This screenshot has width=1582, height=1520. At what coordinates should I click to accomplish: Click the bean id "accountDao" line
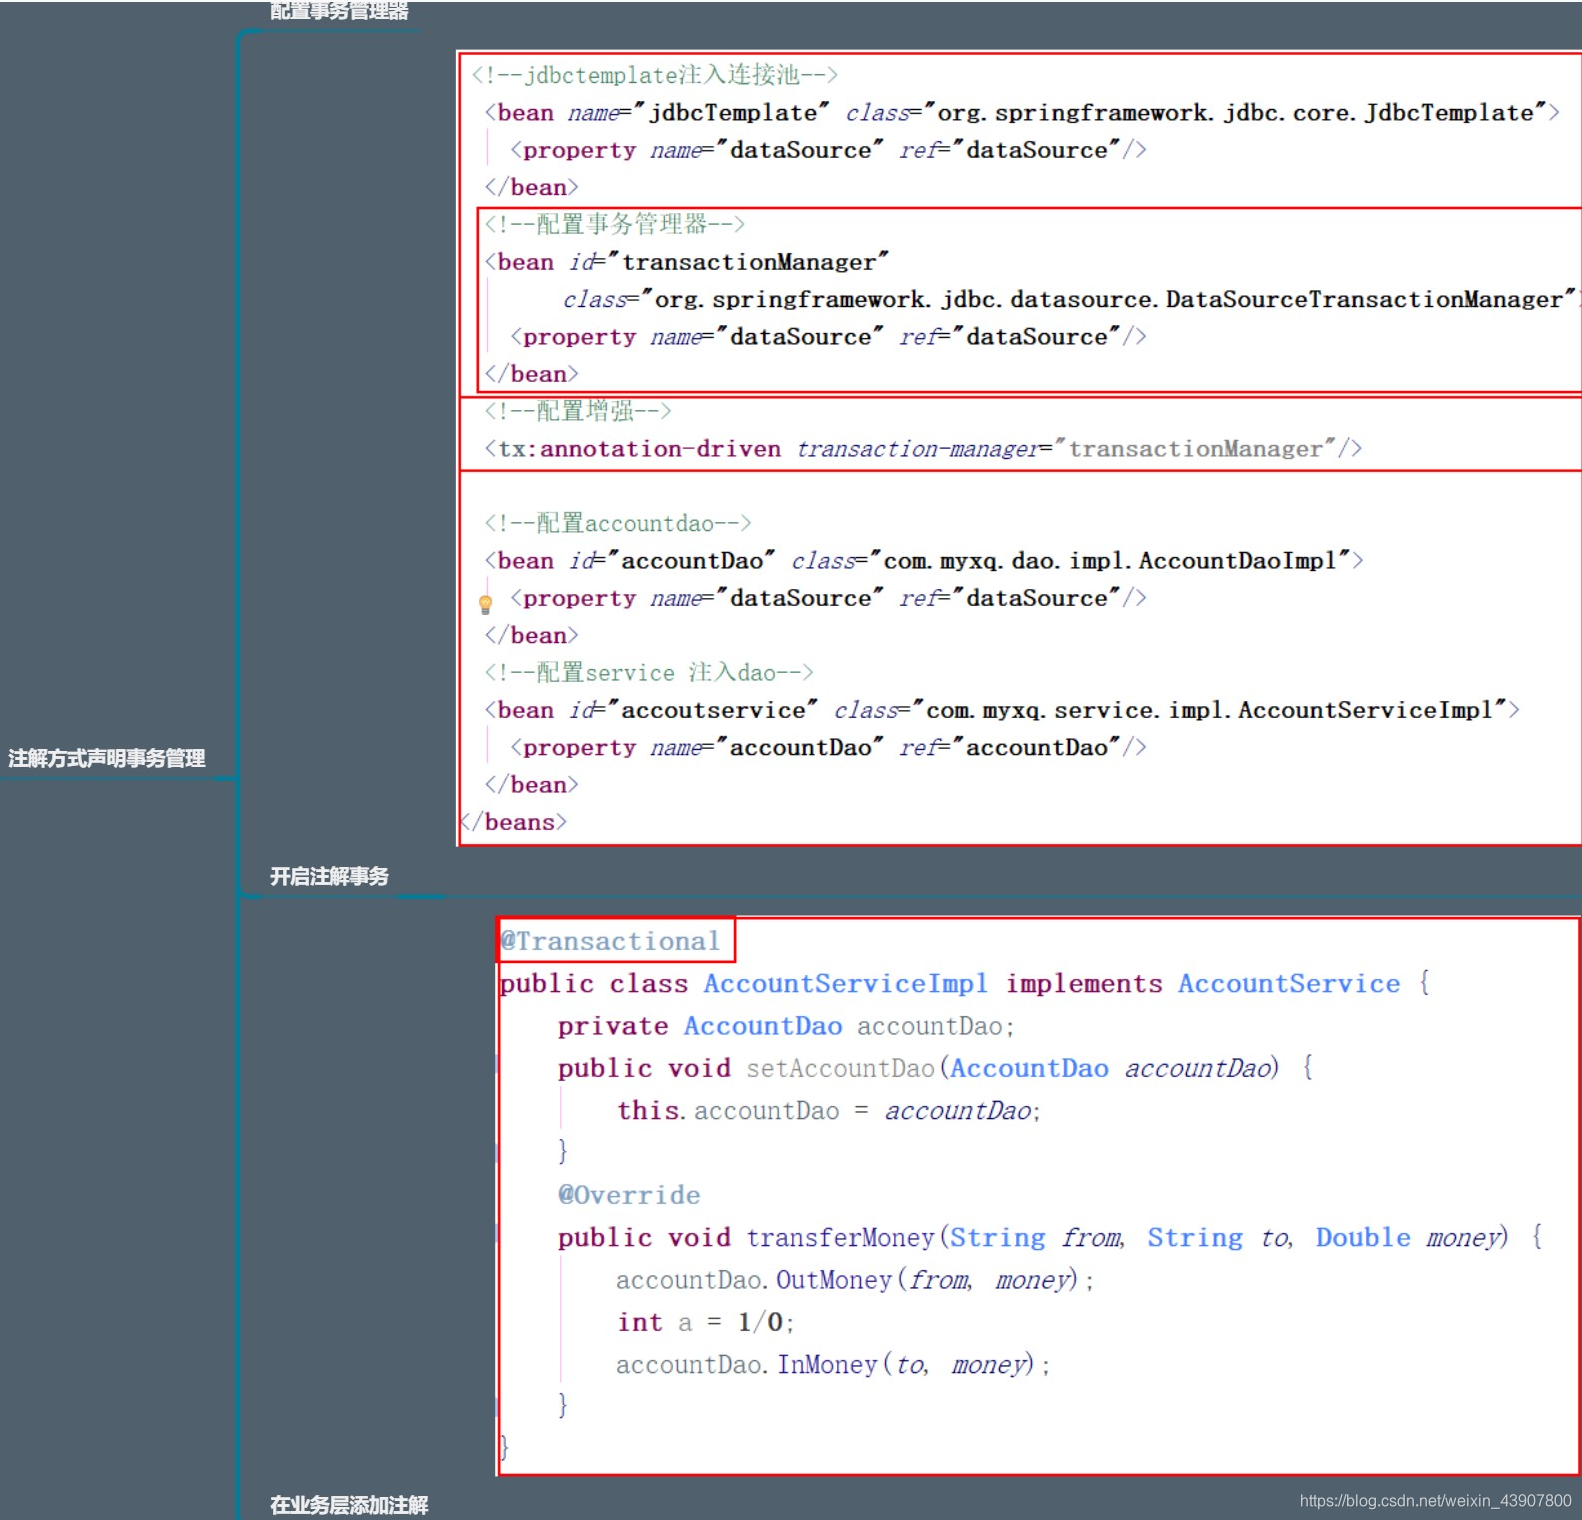tap(924, 561)
